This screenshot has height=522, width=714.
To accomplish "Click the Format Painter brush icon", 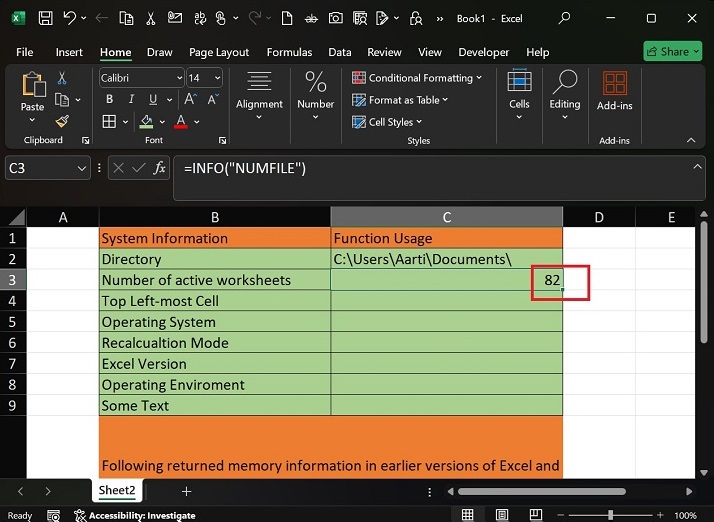I will coord(62,122).
